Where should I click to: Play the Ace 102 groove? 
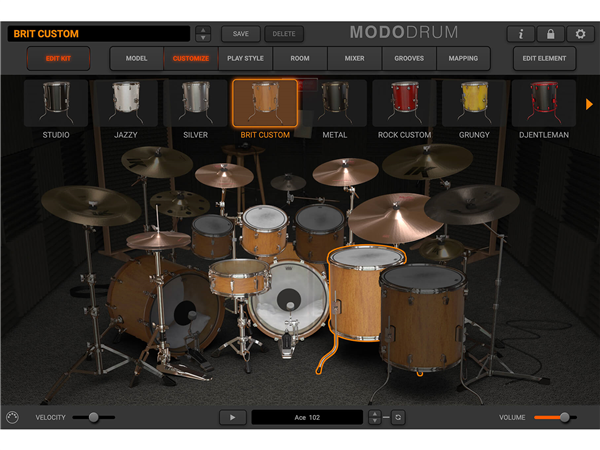click(x=232, y=417)
